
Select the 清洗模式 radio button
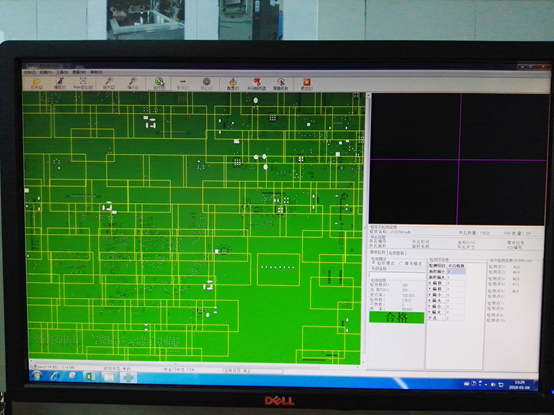click(401, 263)
